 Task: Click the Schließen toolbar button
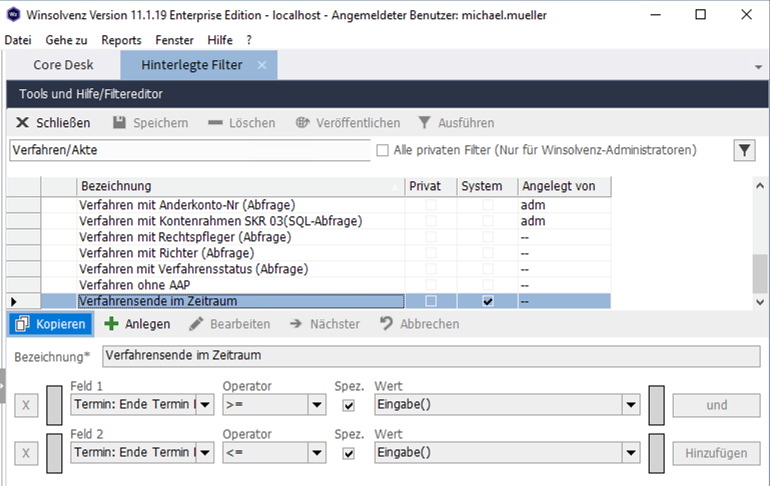tap(53, 123)
